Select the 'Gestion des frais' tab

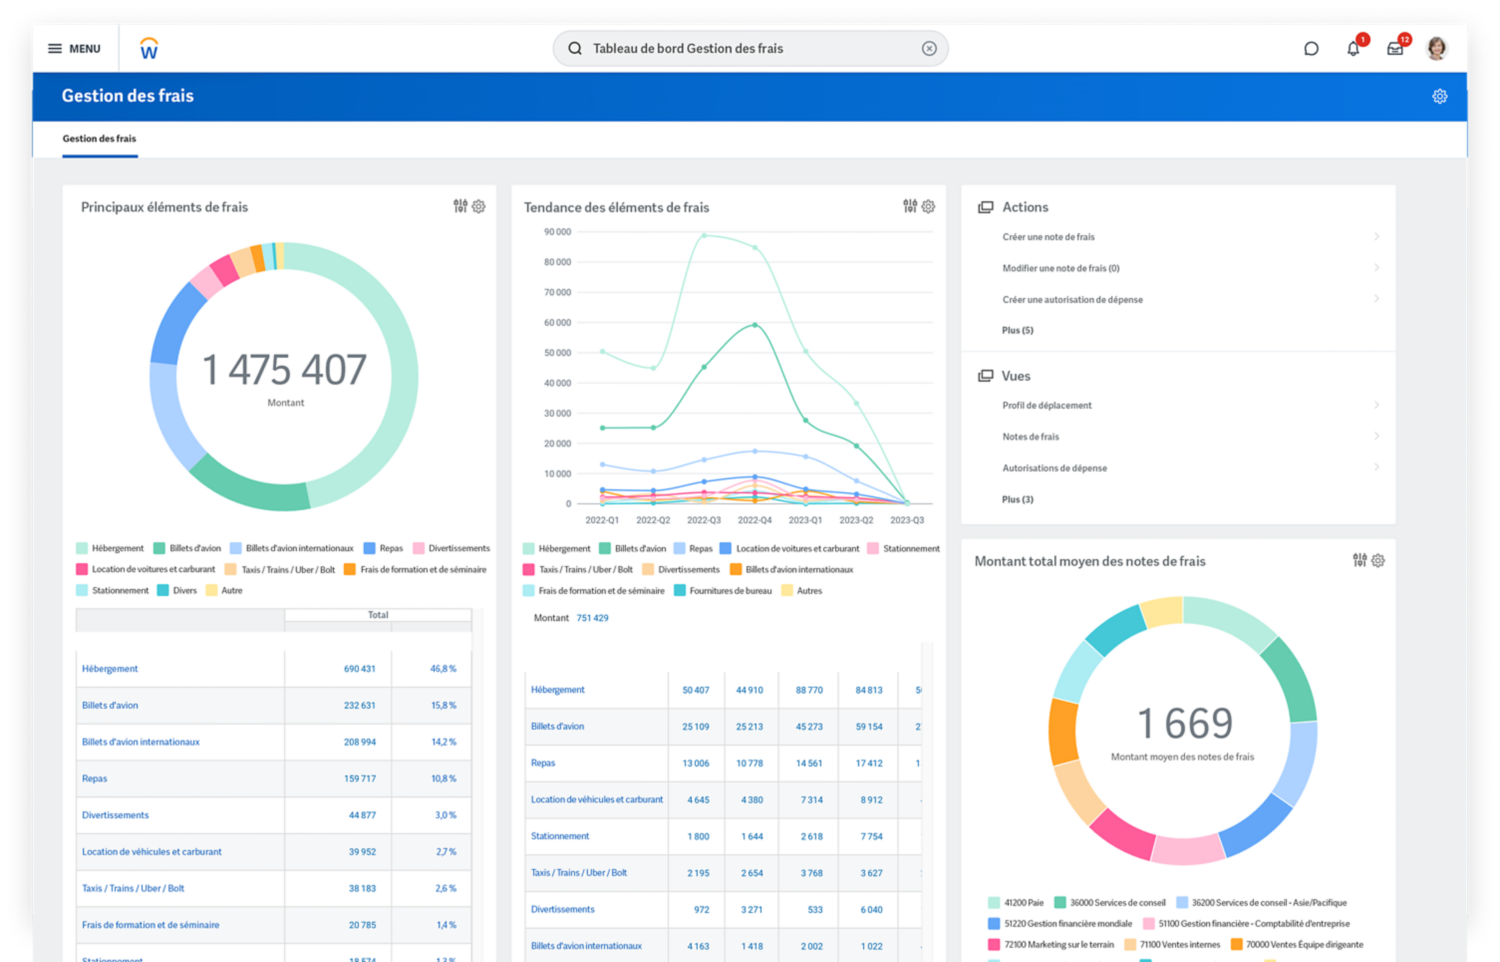point(99,139)
